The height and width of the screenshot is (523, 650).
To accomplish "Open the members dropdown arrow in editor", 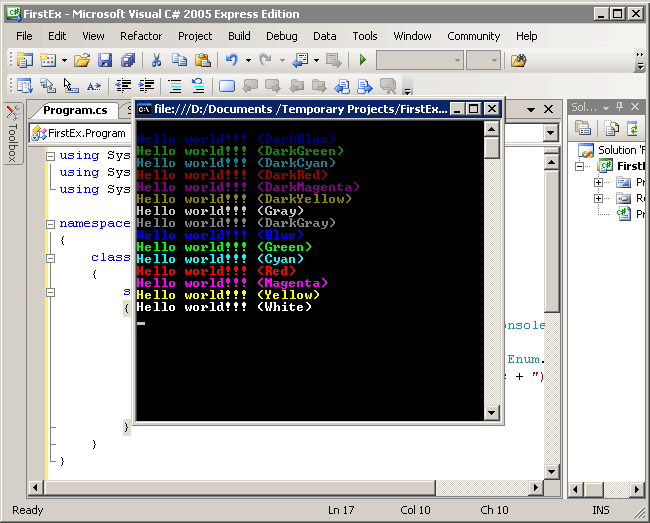I will point(550,133).
